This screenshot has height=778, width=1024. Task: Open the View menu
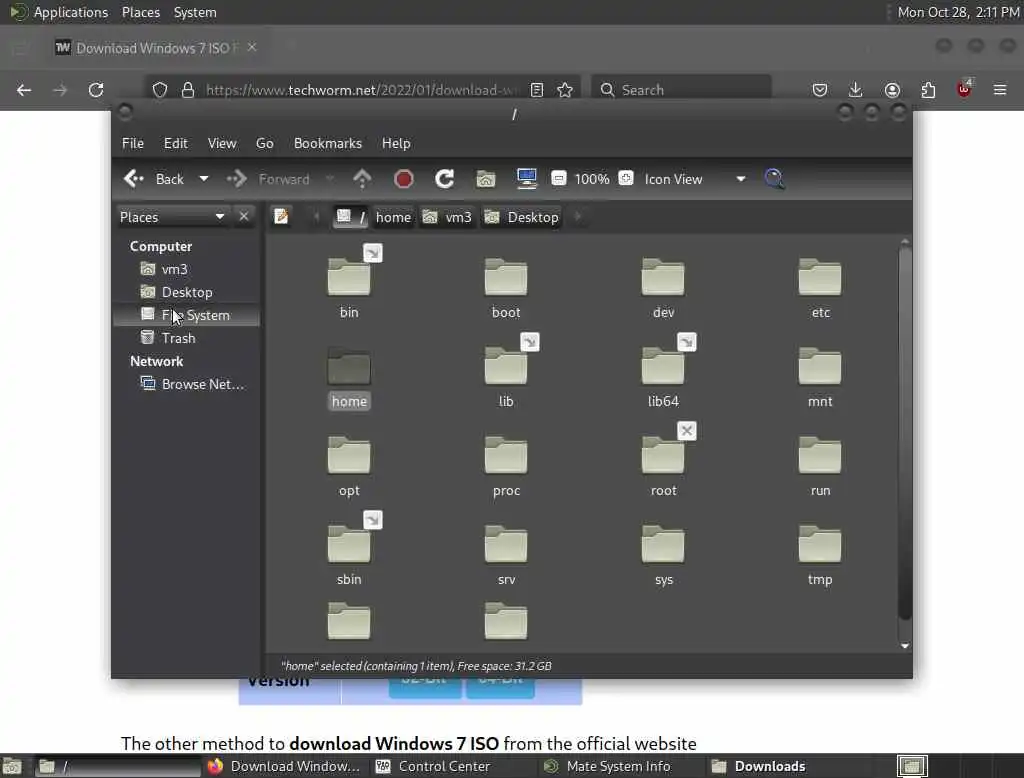(x=222, y=143)
